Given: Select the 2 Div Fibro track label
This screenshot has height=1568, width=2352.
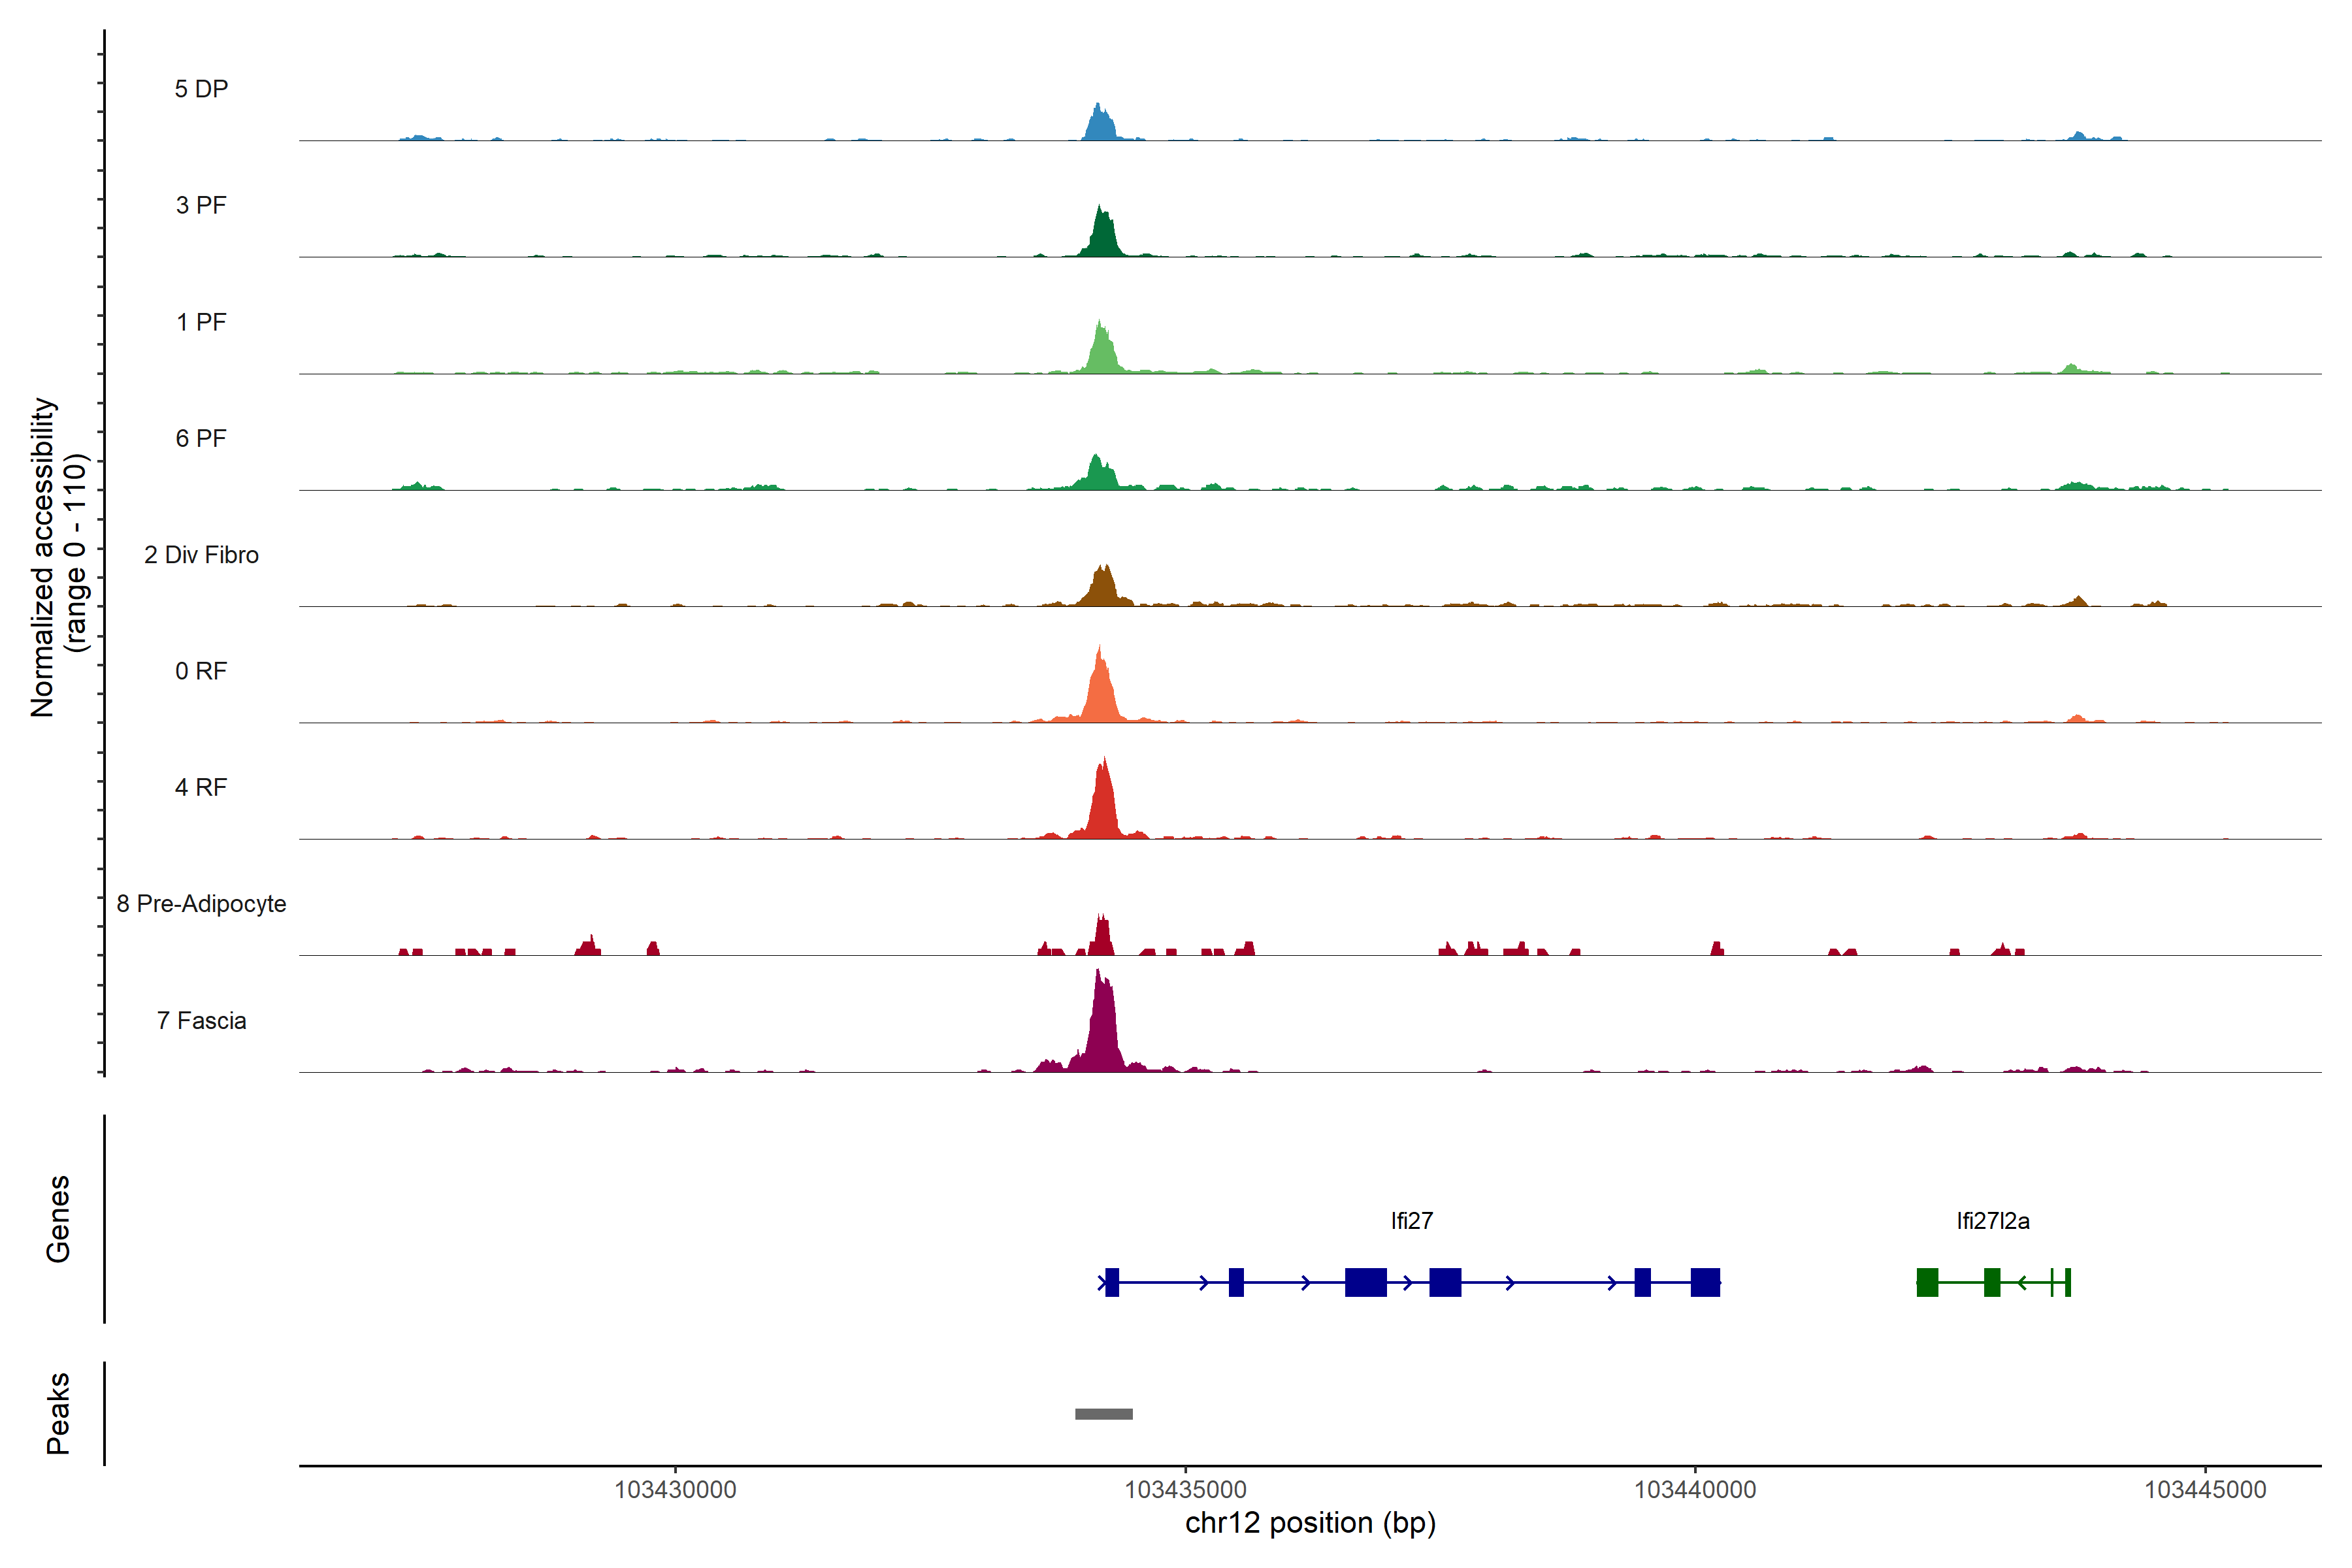Looking at the screenshot, I should tap(201, 555).
